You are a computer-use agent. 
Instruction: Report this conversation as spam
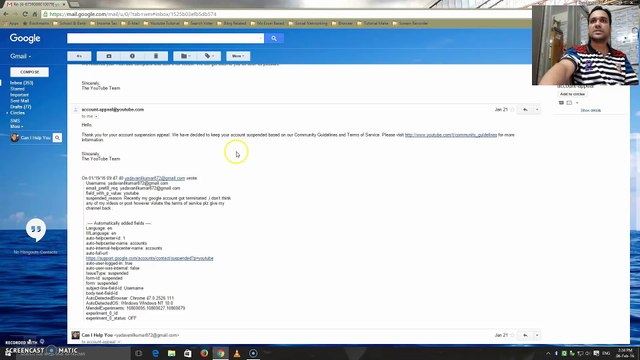(x=132, y=56)
